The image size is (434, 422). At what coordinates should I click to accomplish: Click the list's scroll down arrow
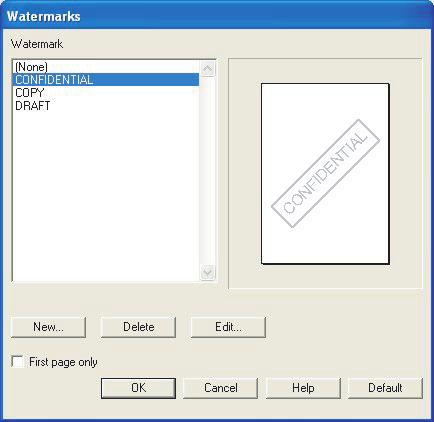[x=208, y=273]
